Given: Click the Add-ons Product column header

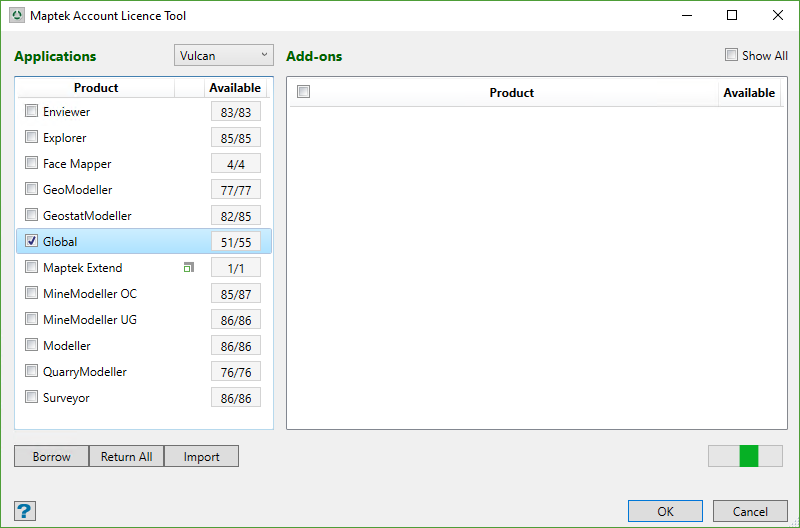Looking at the screenshot, I should point(512,93).
